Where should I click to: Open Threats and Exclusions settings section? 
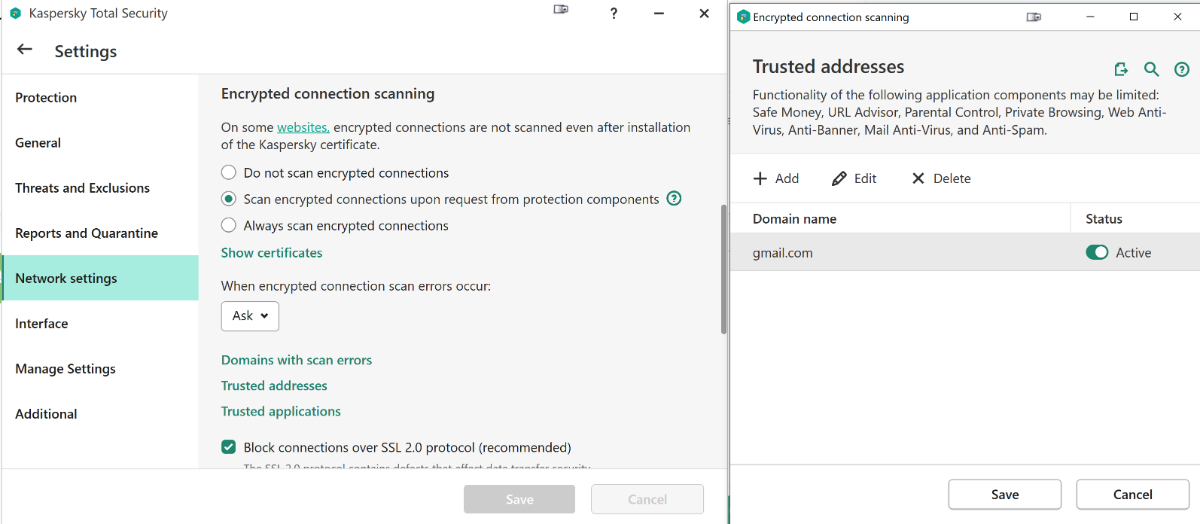82,188
